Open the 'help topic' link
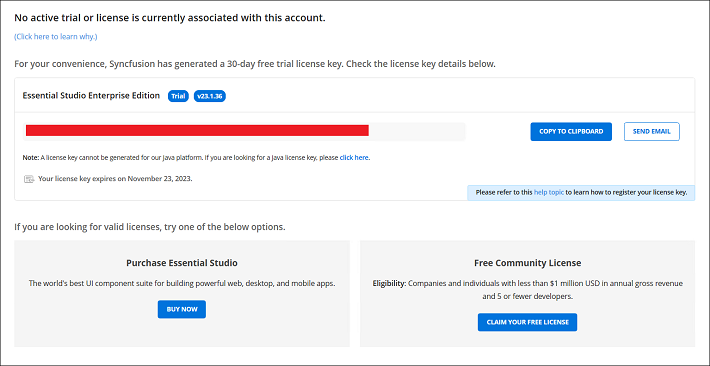Image resolution: width=710 pixels, height=366 pixels. [549, 192]
